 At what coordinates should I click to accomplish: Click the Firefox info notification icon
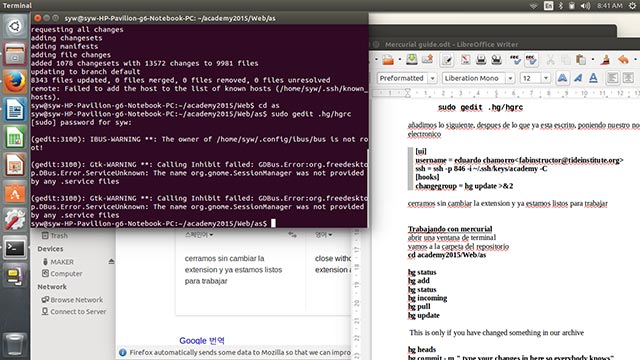coord(122,352)
